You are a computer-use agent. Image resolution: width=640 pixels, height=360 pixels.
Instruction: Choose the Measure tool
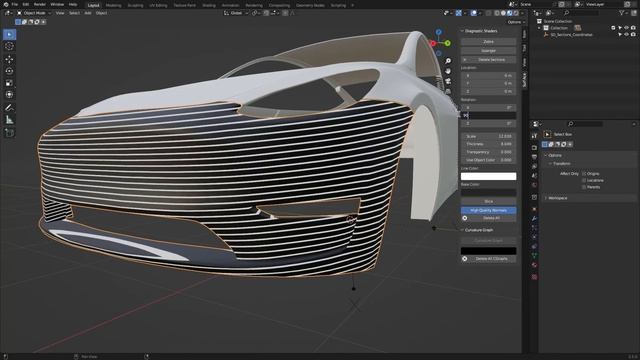click(x=9, y=120)
